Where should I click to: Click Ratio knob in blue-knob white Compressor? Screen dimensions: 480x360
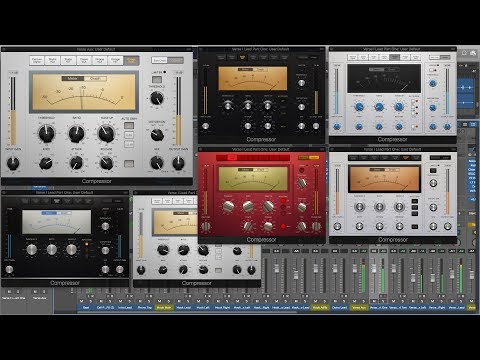coord(379,107)
